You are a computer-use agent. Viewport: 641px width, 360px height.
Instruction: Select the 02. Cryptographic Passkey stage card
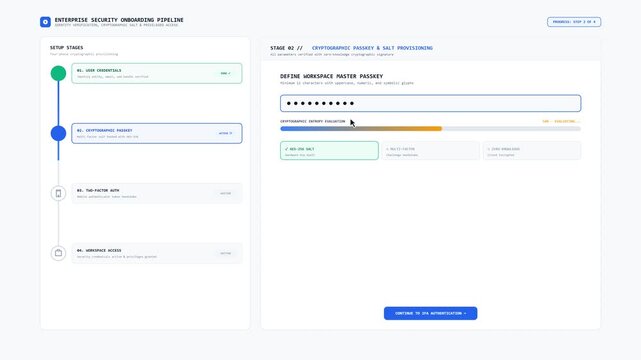pyautogui.click(x=157, y=133)
